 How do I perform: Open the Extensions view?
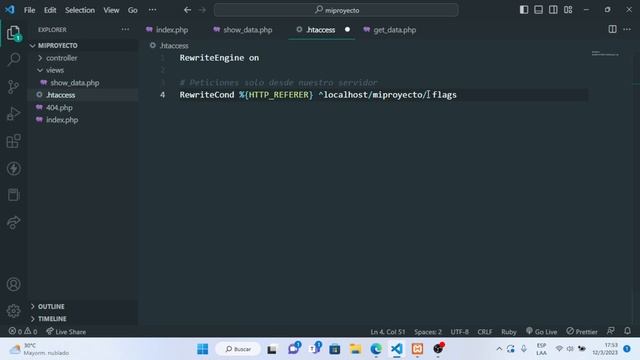coord(13,141)
